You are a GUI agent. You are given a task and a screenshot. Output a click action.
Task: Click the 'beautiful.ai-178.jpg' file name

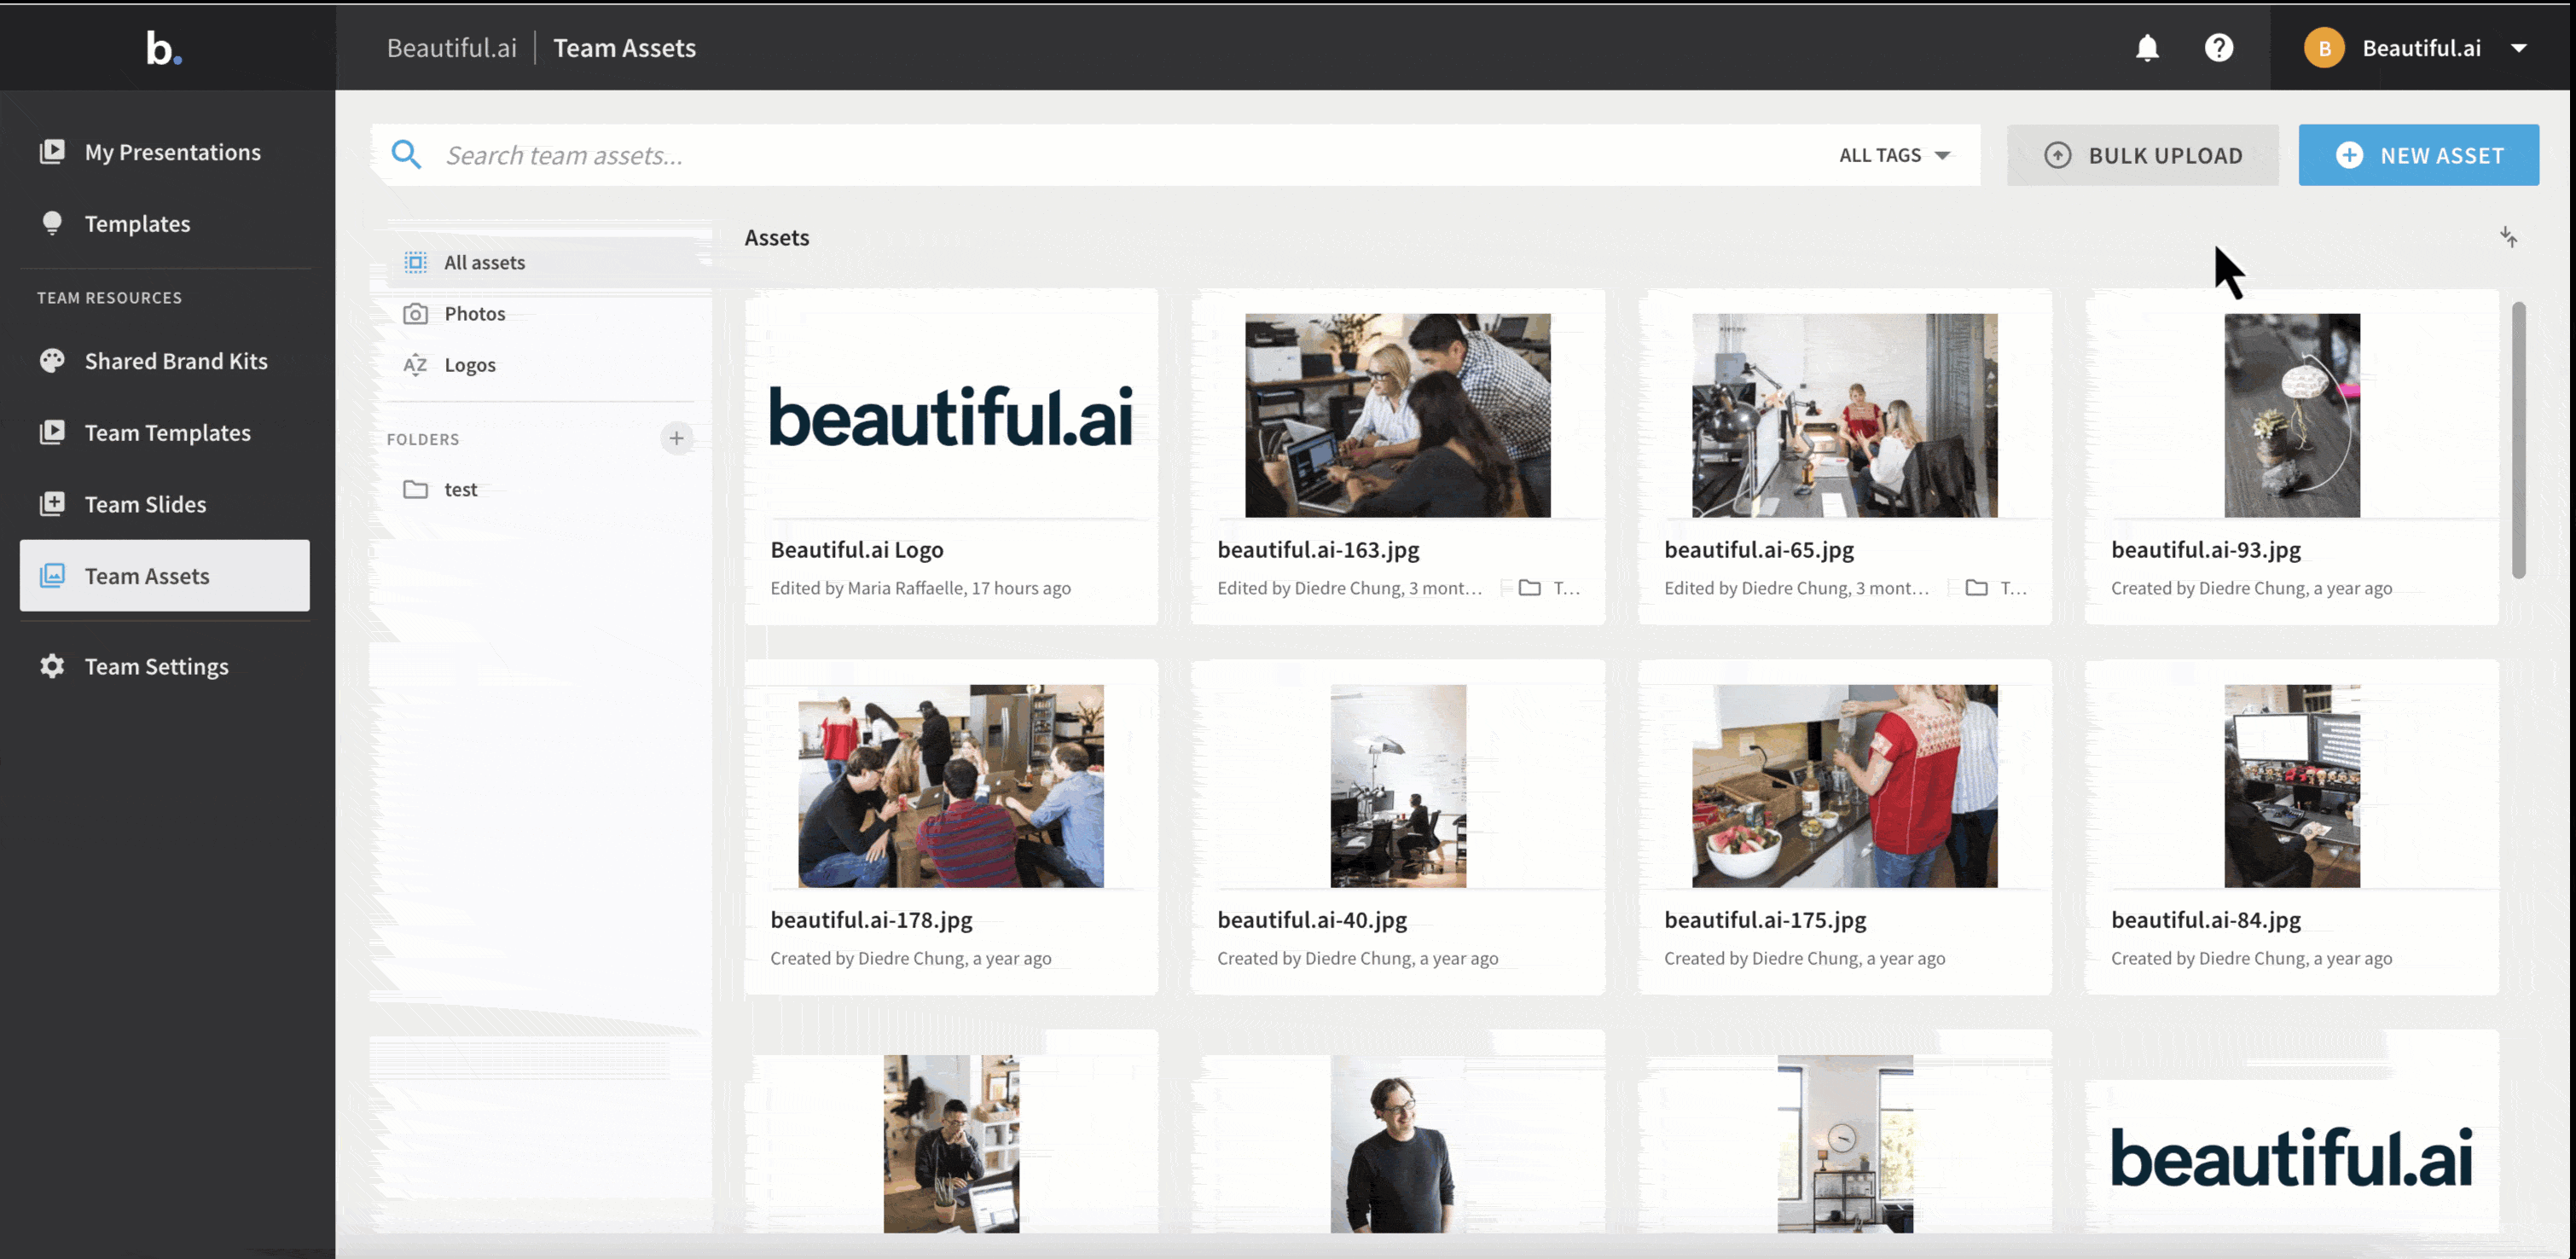click(x=871, y=920)
